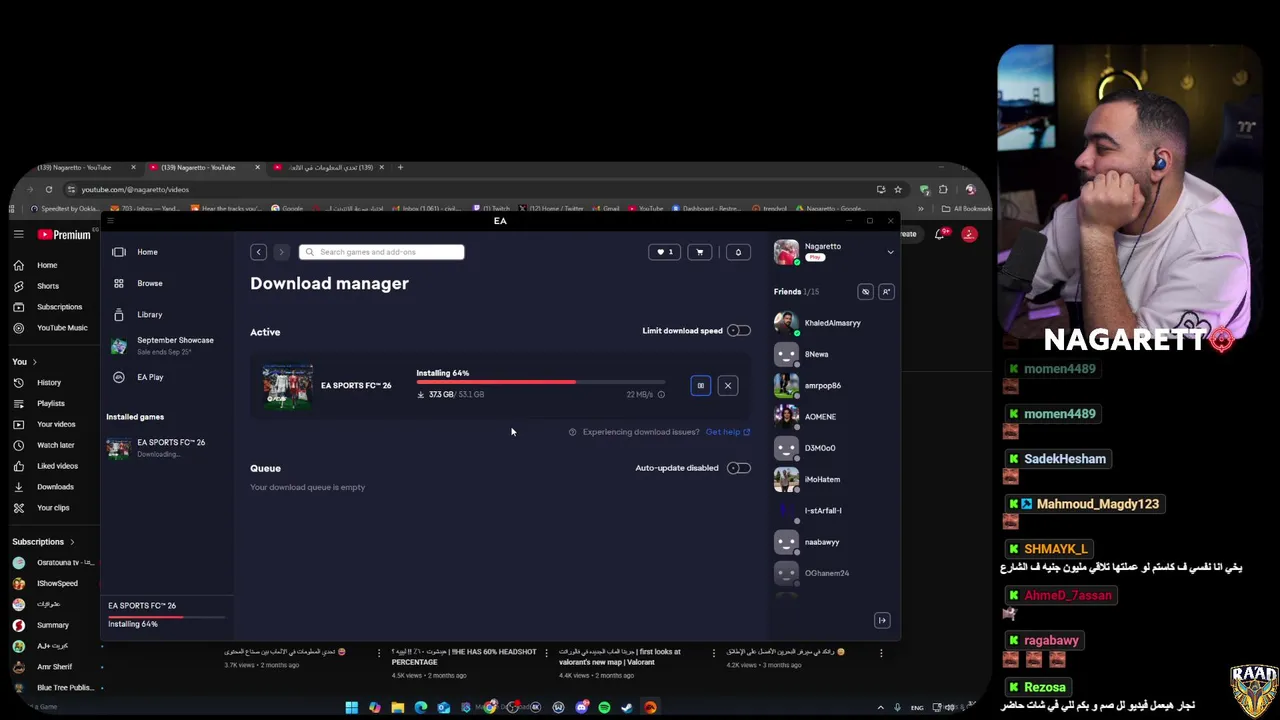Open EA notifications bell
The width and height of the screenshot is (1280, 720).
point(738,252)
